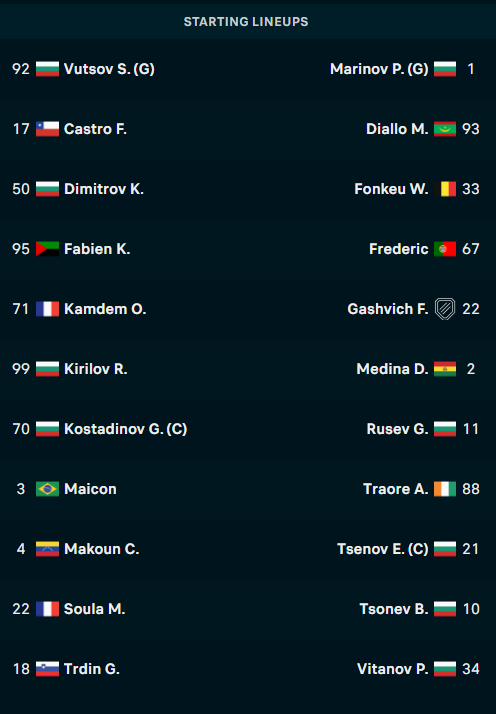Click the Bolivia flag next to Medina D.
Screen dimensions: 496x714
(445, 369)
